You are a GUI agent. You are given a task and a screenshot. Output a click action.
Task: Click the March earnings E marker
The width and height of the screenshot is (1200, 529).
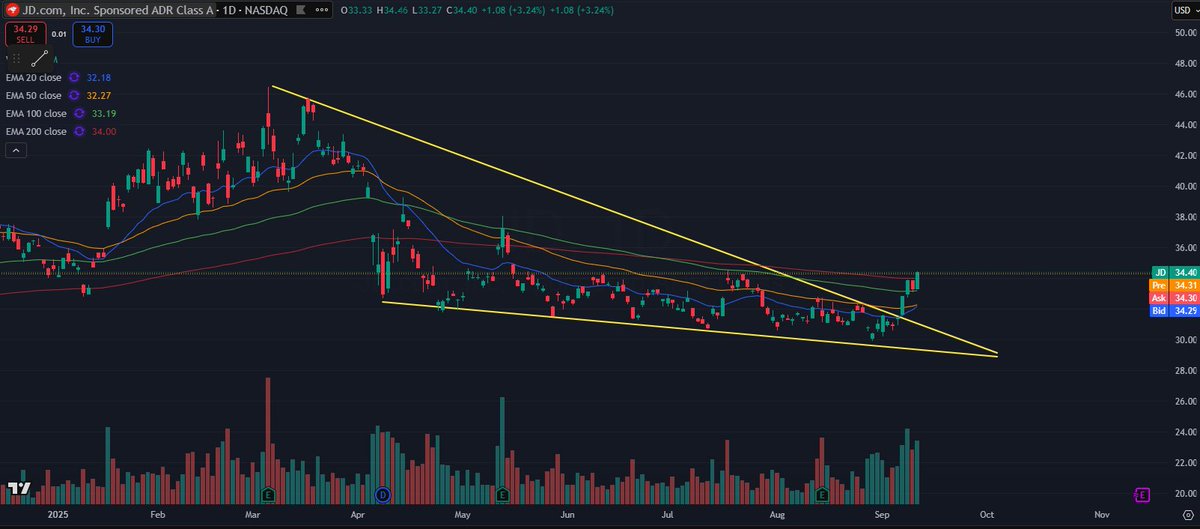pyautogui.click(x=268, y=494)
